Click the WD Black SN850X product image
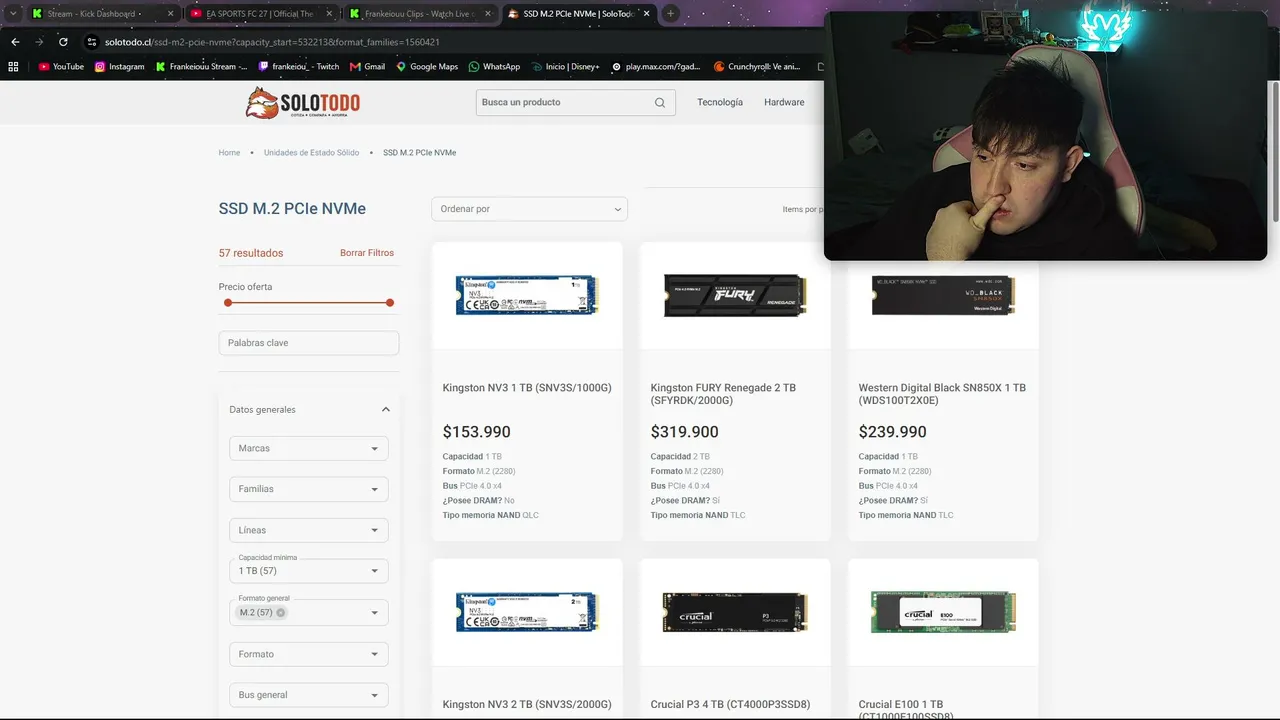This screenshot has height=720, width=1280. coord(943,295)
